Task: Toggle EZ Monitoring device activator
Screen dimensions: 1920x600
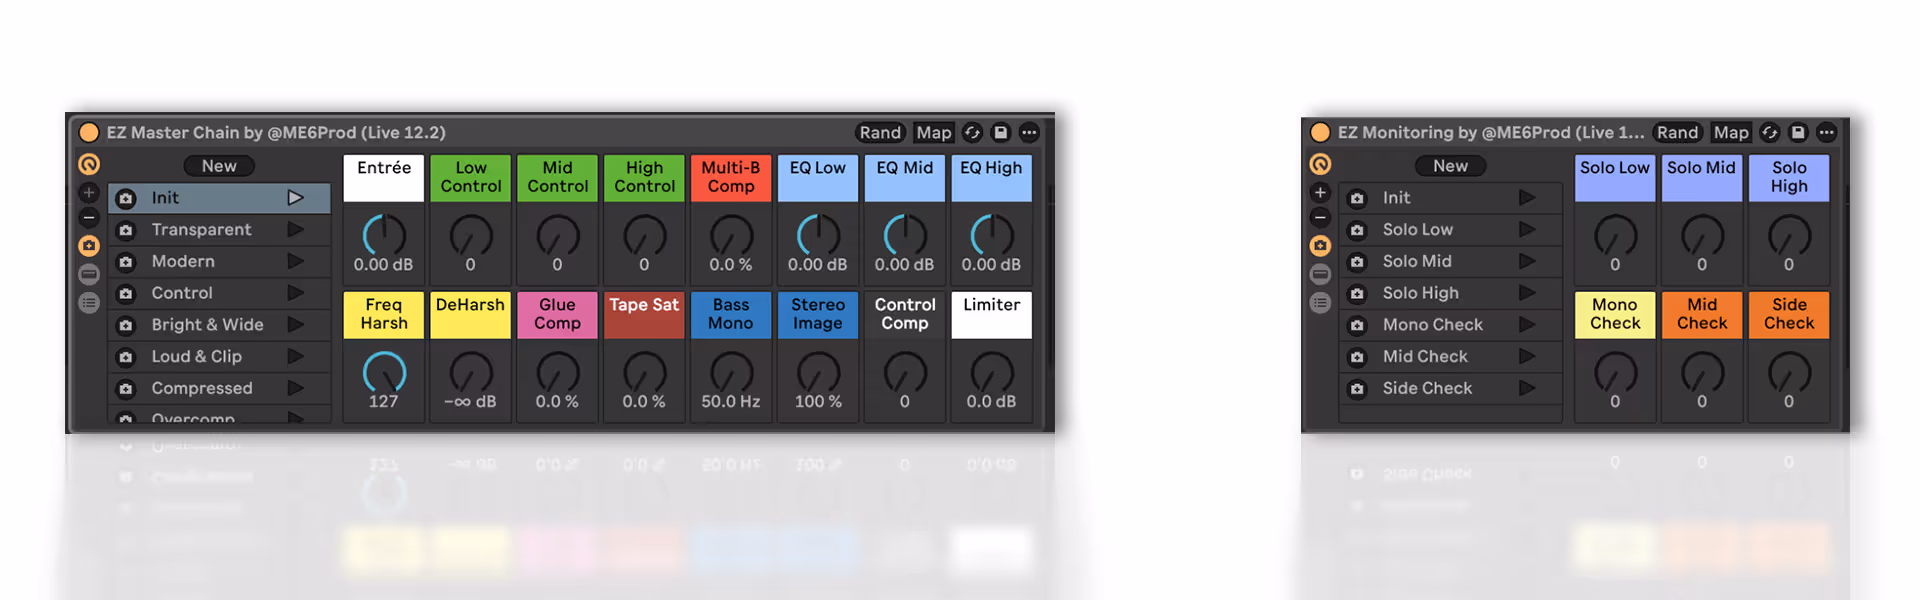Action: tap(1320, 132)
